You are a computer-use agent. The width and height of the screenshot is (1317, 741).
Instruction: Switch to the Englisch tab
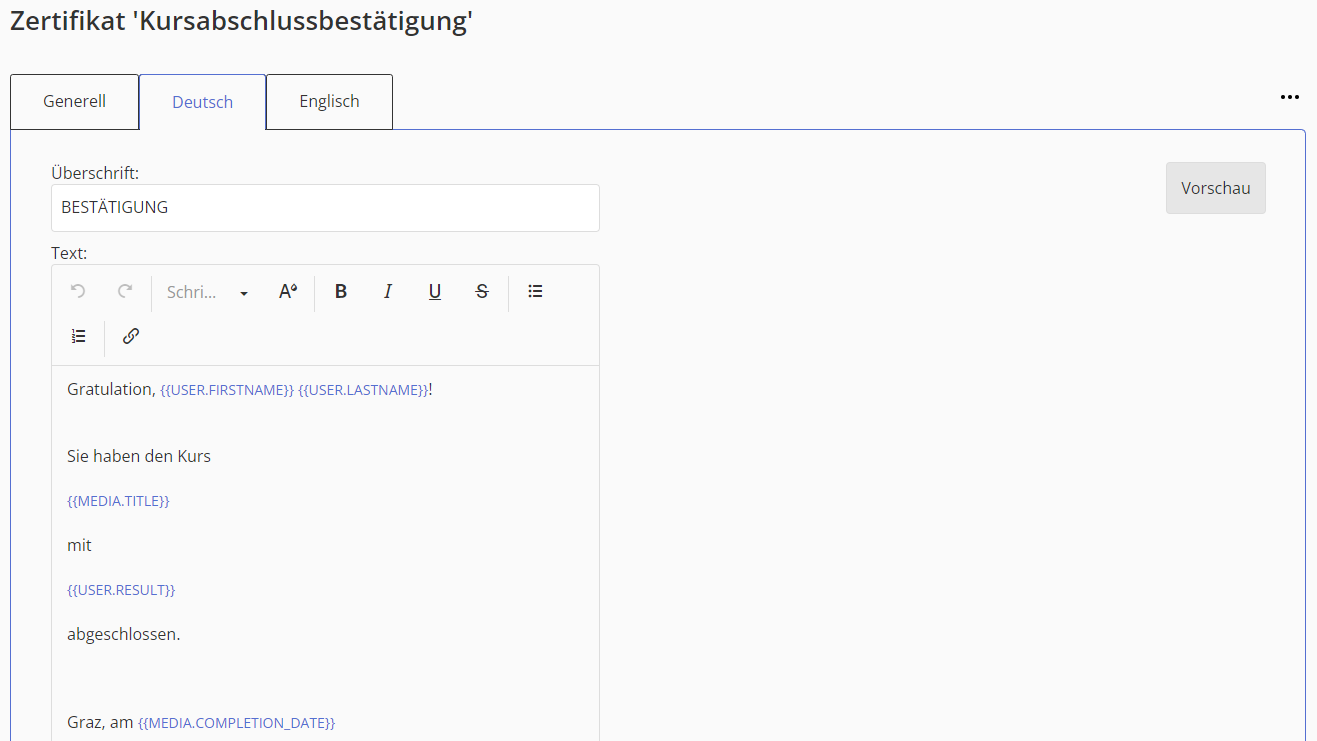click(329, 101)
